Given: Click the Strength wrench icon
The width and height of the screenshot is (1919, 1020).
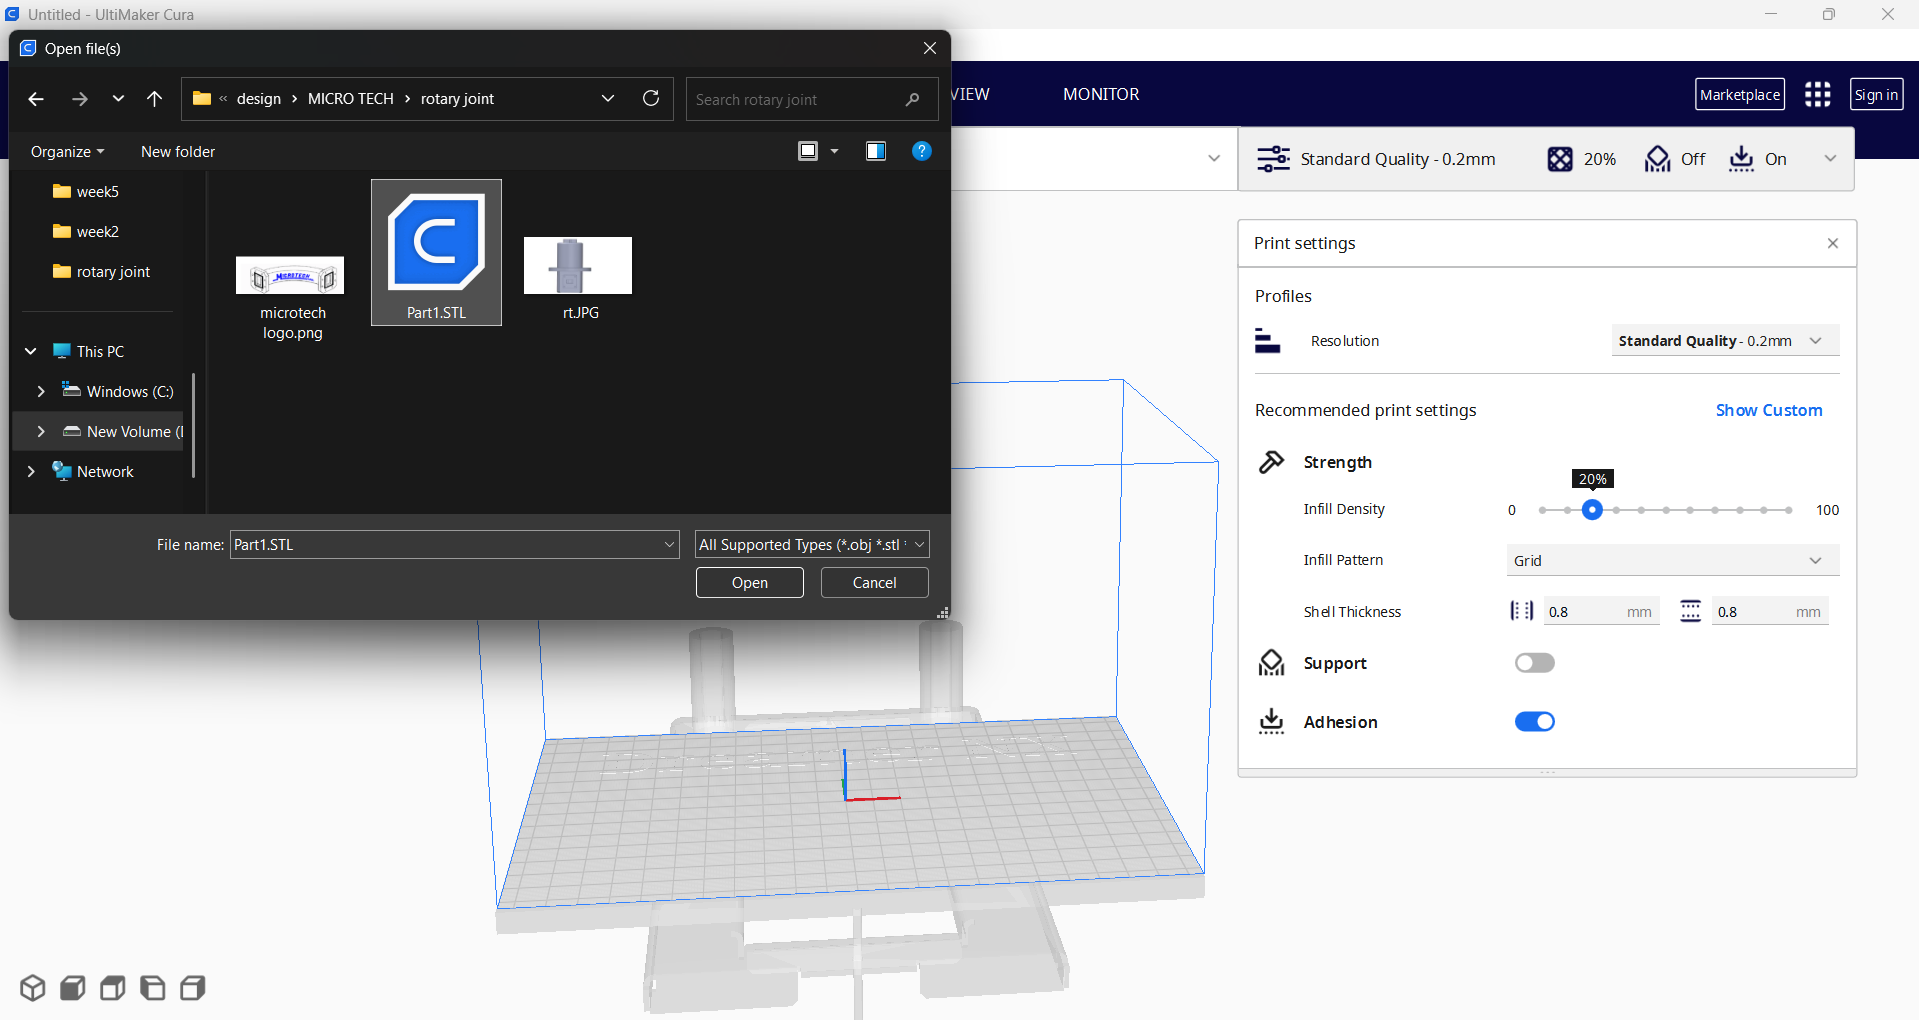Looking at the screenshot, I should click(x=1271, y=462).
